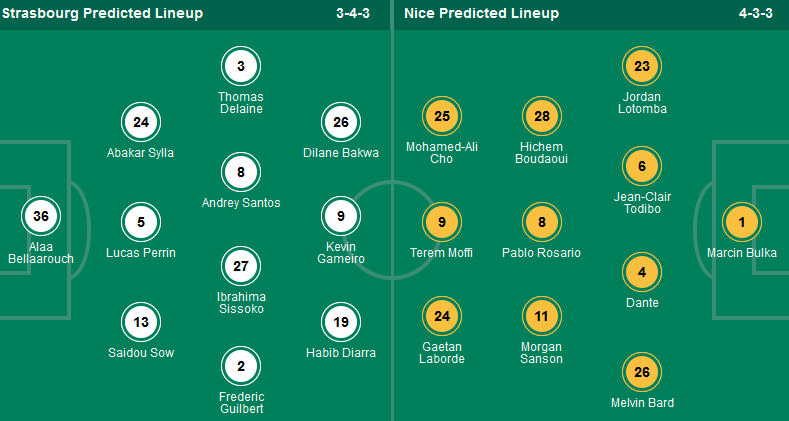Click Strasbourg goalkeeper number 36 badge
This screenshot has height=421, width=789.
pyautogui.click(x=41, y=216)
